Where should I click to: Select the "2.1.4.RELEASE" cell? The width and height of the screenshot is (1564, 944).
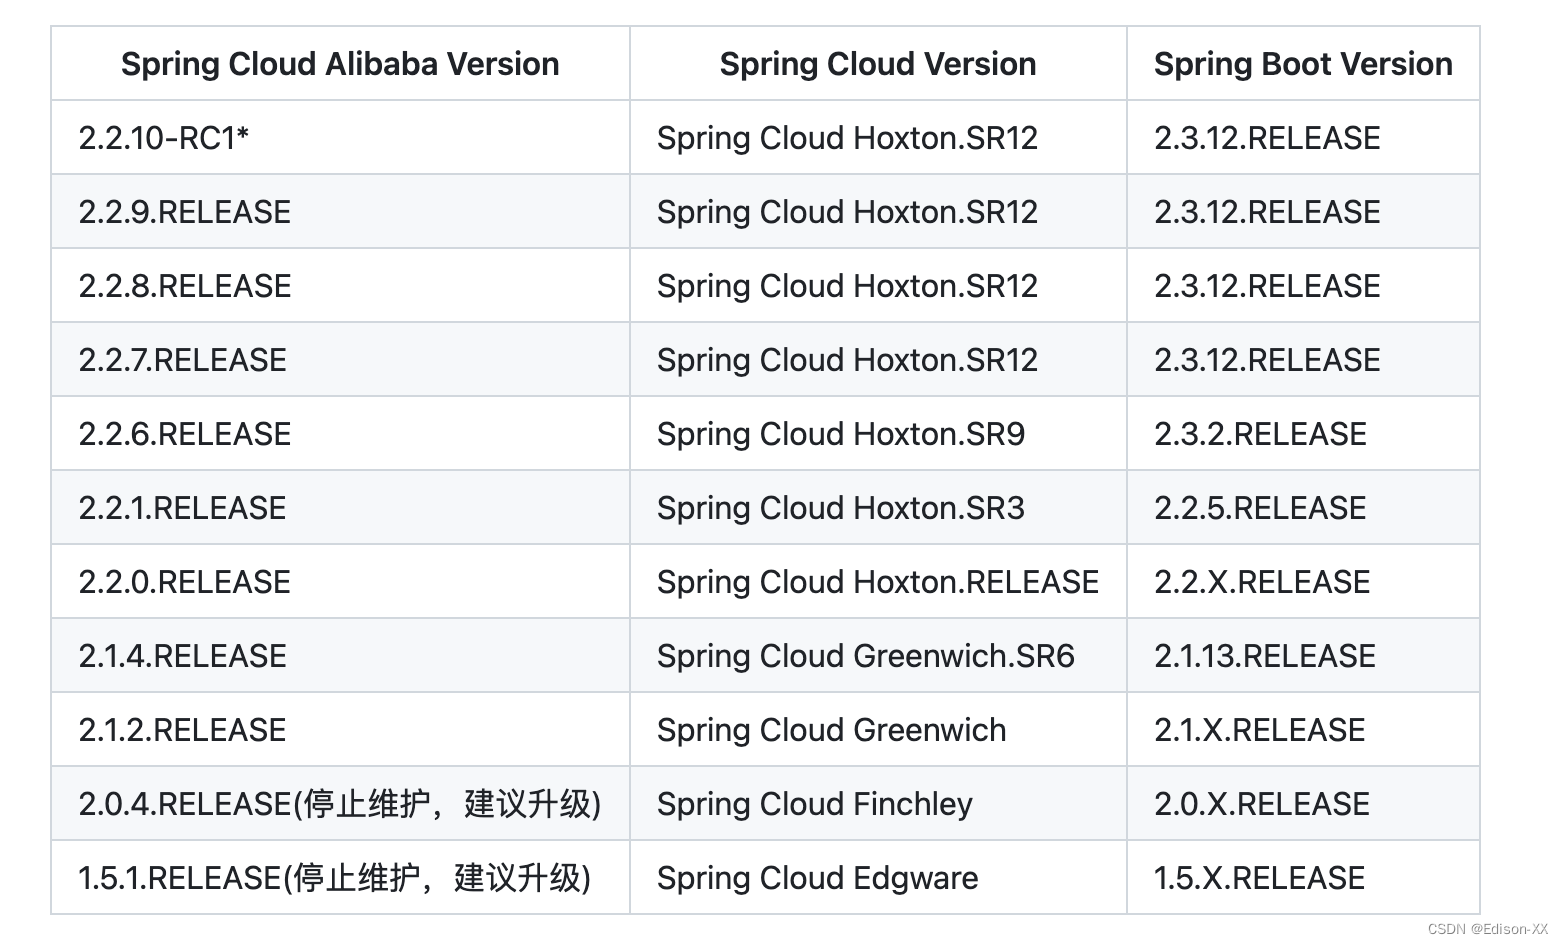point(340,656)
